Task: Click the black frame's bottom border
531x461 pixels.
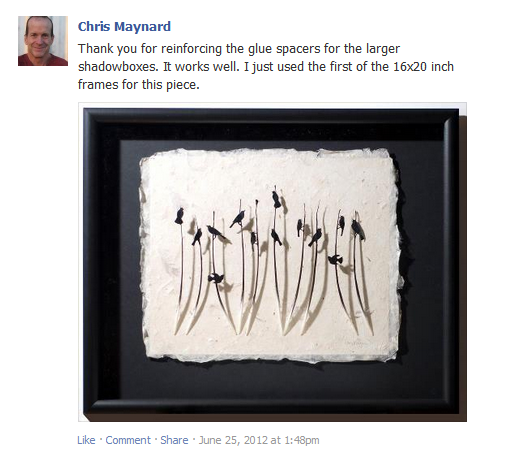Action: (x=271, y=406)
